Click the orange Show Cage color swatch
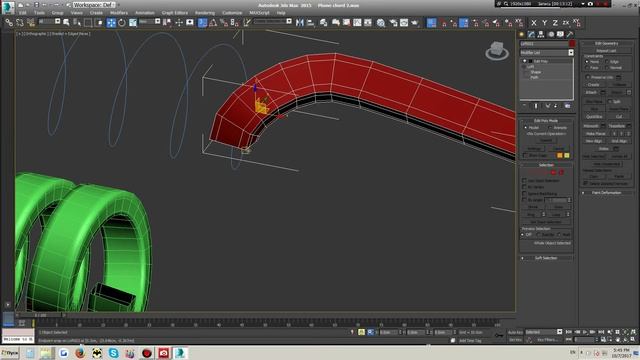 point(560,156)
